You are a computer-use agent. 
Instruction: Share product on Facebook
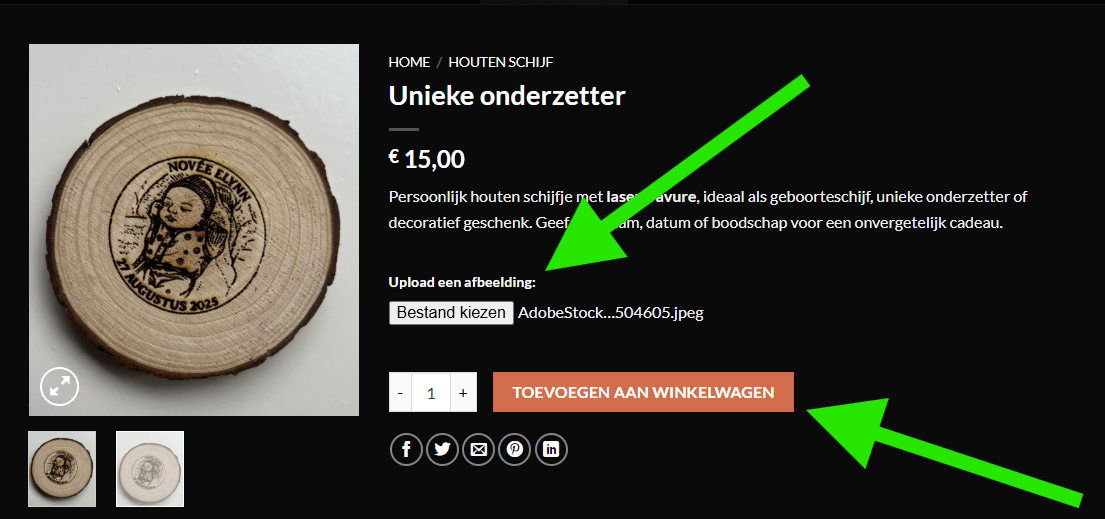pos(407,449)
